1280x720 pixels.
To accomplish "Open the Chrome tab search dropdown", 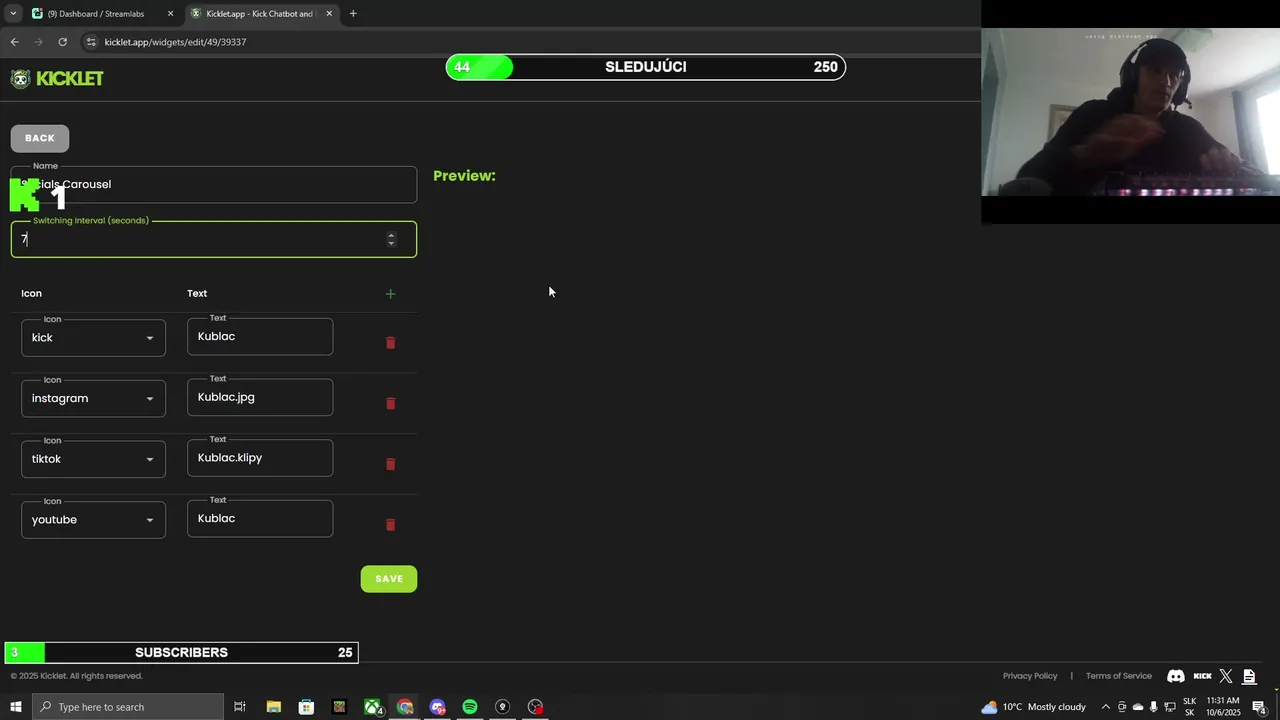I will (13, 14).
